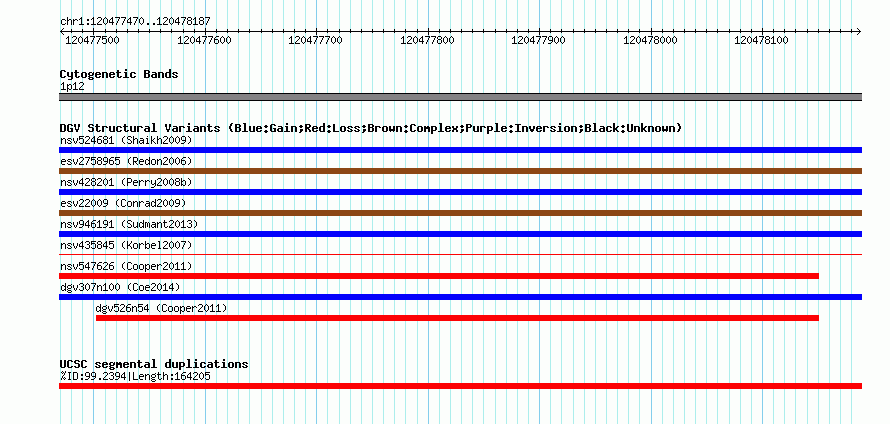
Task: Select the blue bar under dgv307n100
Action: pyautogui.click(x=460, y=297)
